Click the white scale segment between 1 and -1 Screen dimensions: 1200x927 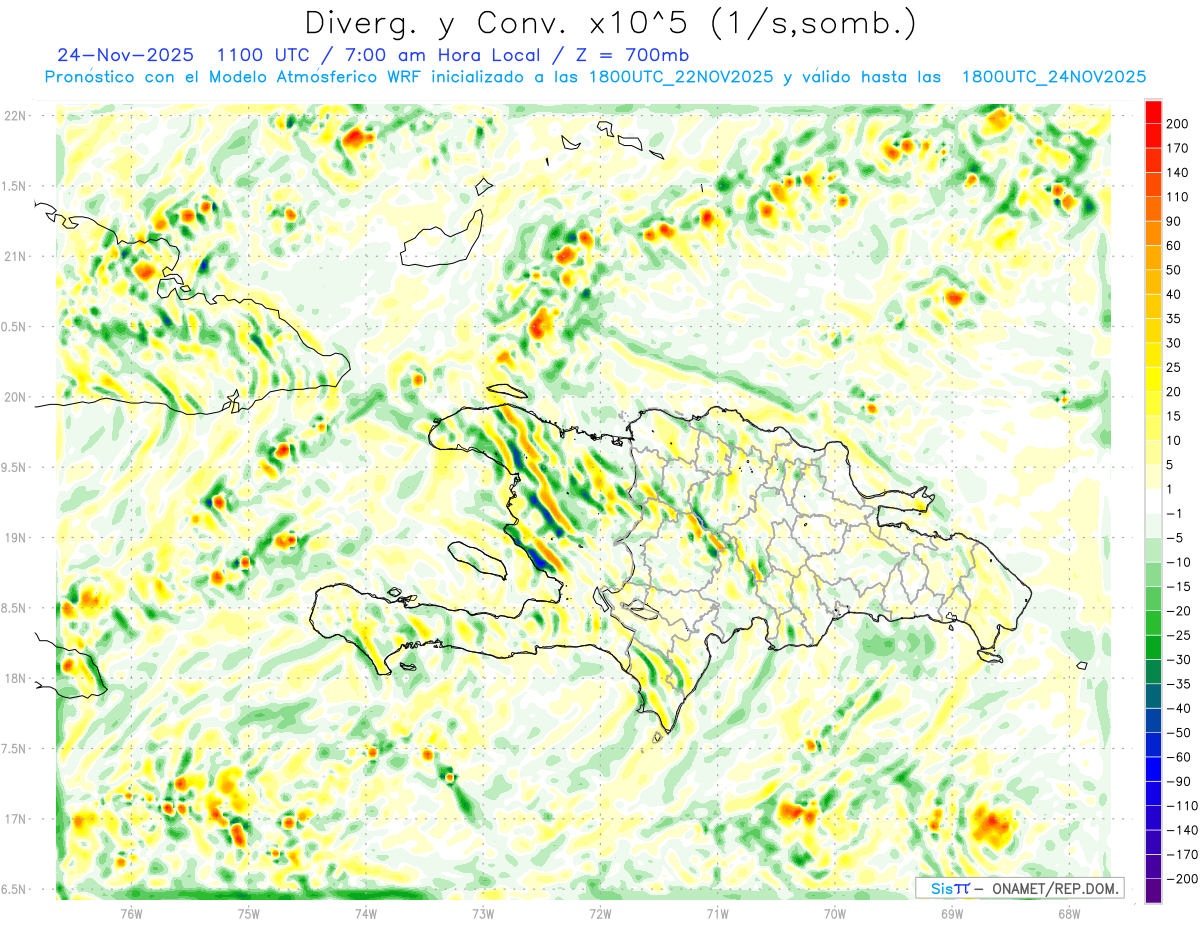pyautogui.click(x=1153, y=501)
